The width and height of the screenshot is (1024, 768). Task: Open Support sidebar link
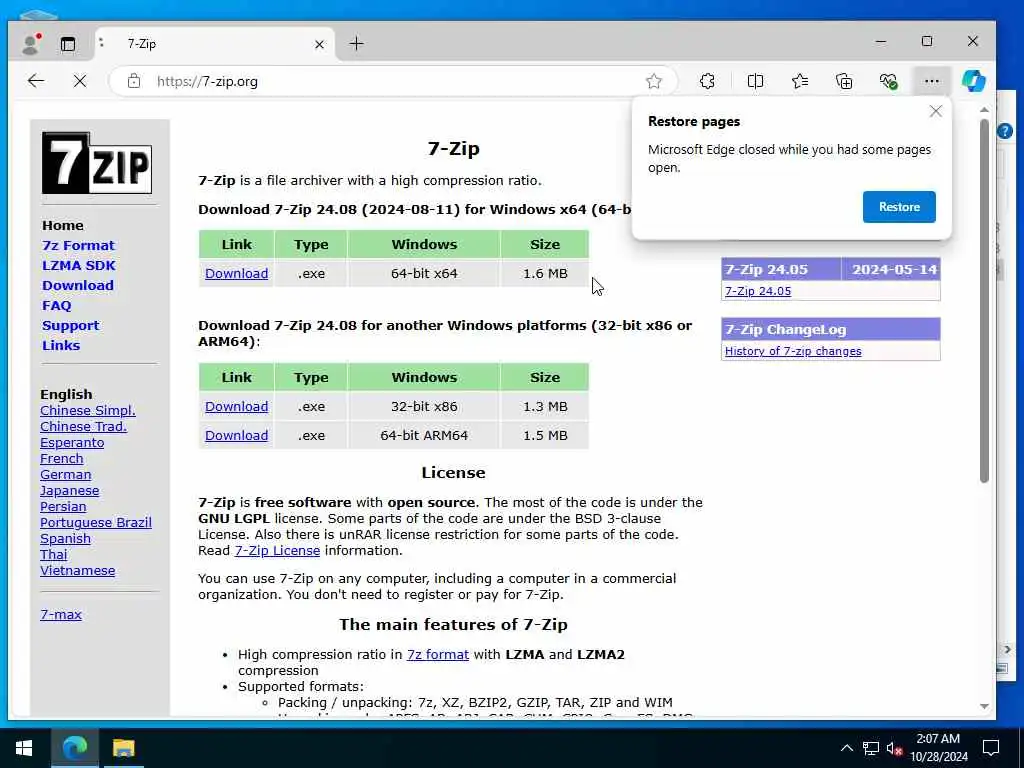pyautogui.click(x=71, y=325)
